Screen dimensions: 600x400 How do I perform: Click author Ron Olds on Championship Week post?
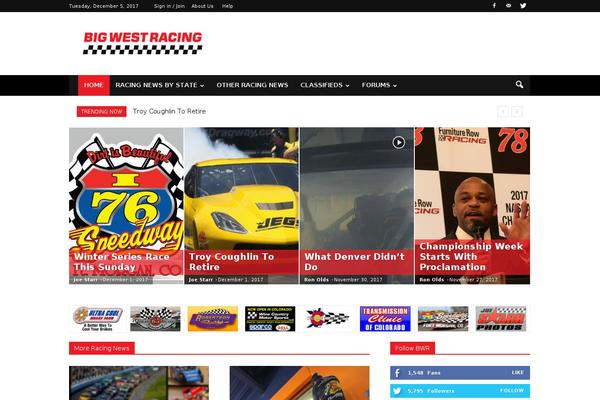tap(431, 280)
